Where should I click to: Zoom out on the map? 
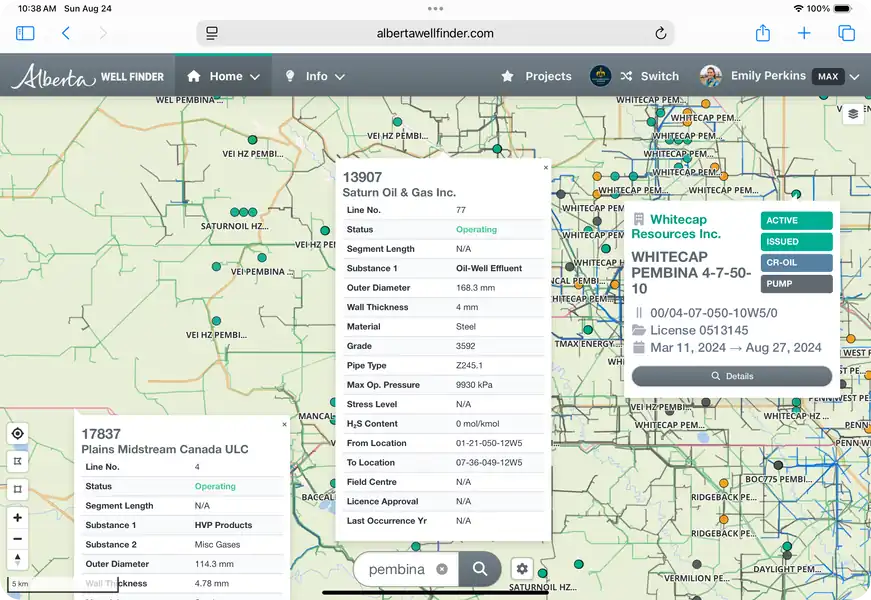17,538
